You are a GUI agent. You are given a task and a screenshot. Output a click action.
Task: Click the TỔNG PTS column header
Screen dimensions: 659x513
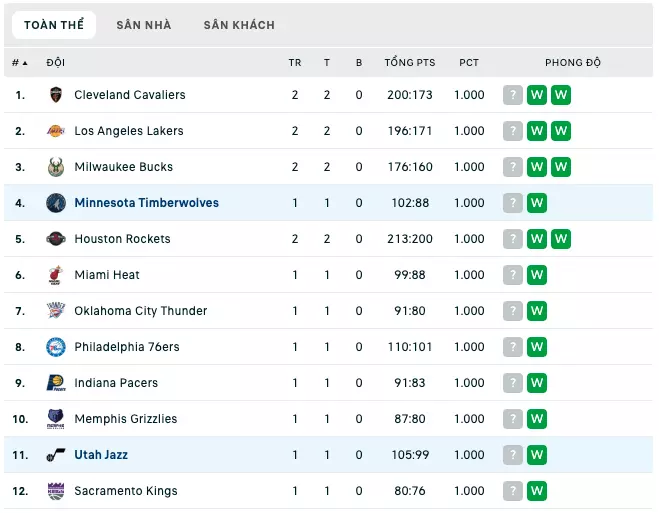(x=410, y=63)
